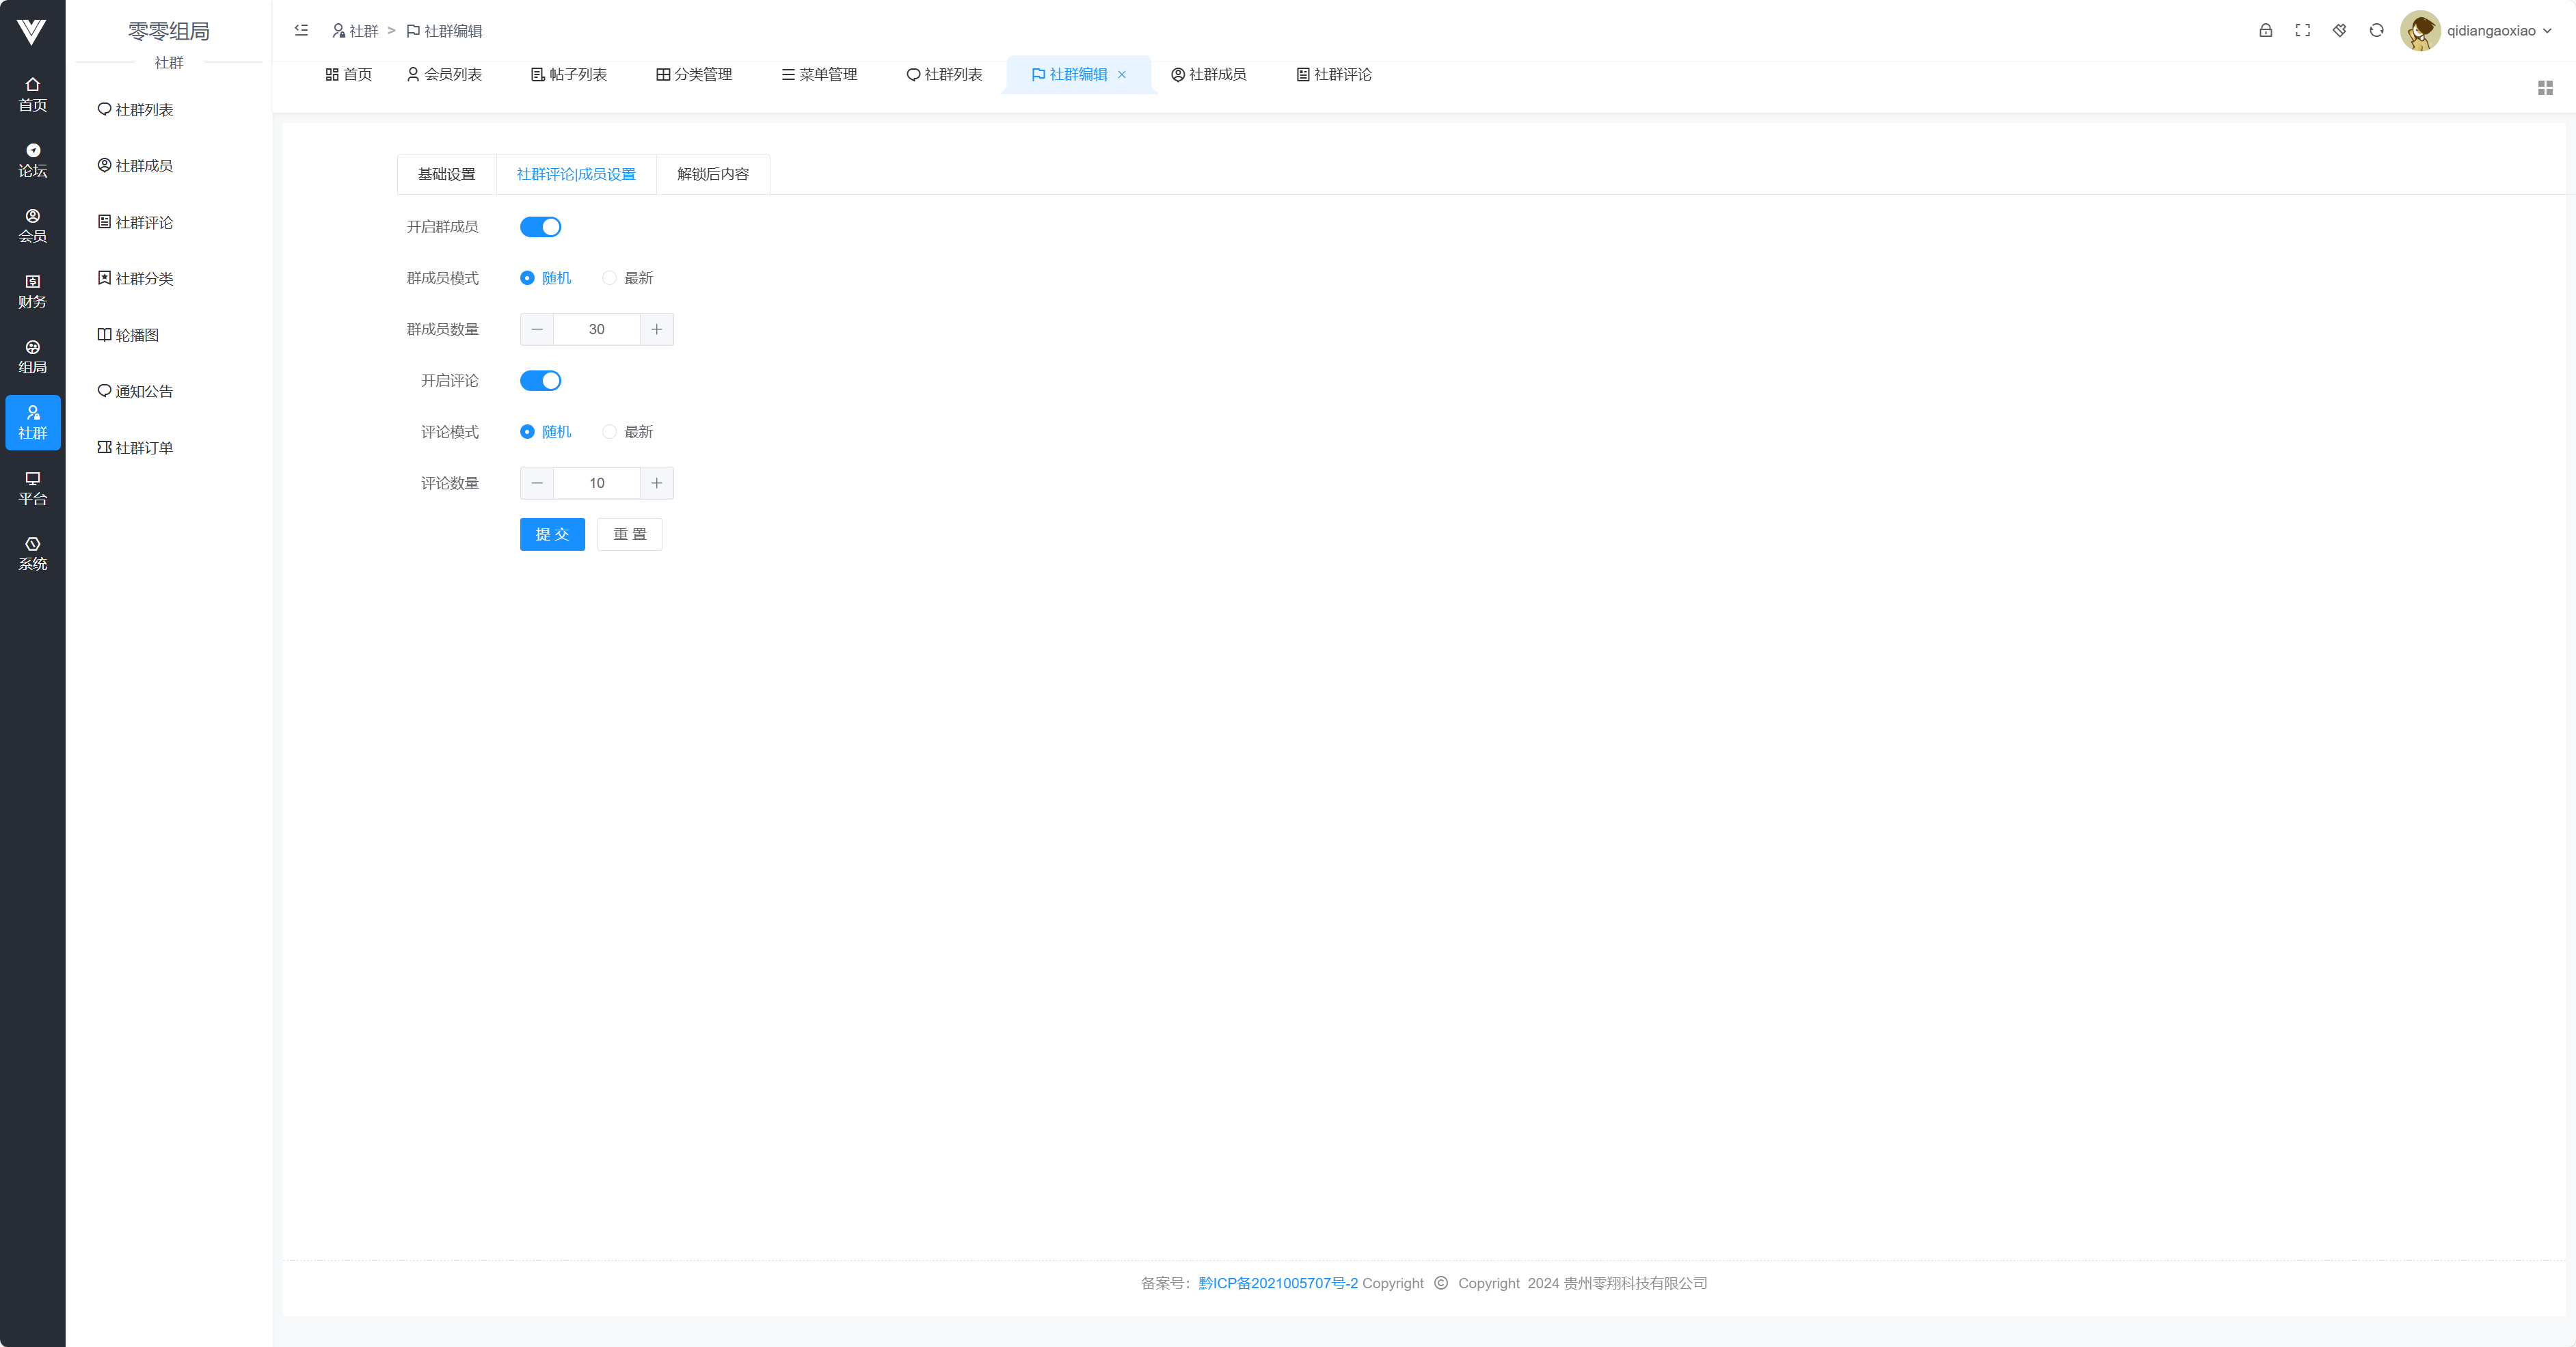Click the refresh icon in header

coord(2376,31)
